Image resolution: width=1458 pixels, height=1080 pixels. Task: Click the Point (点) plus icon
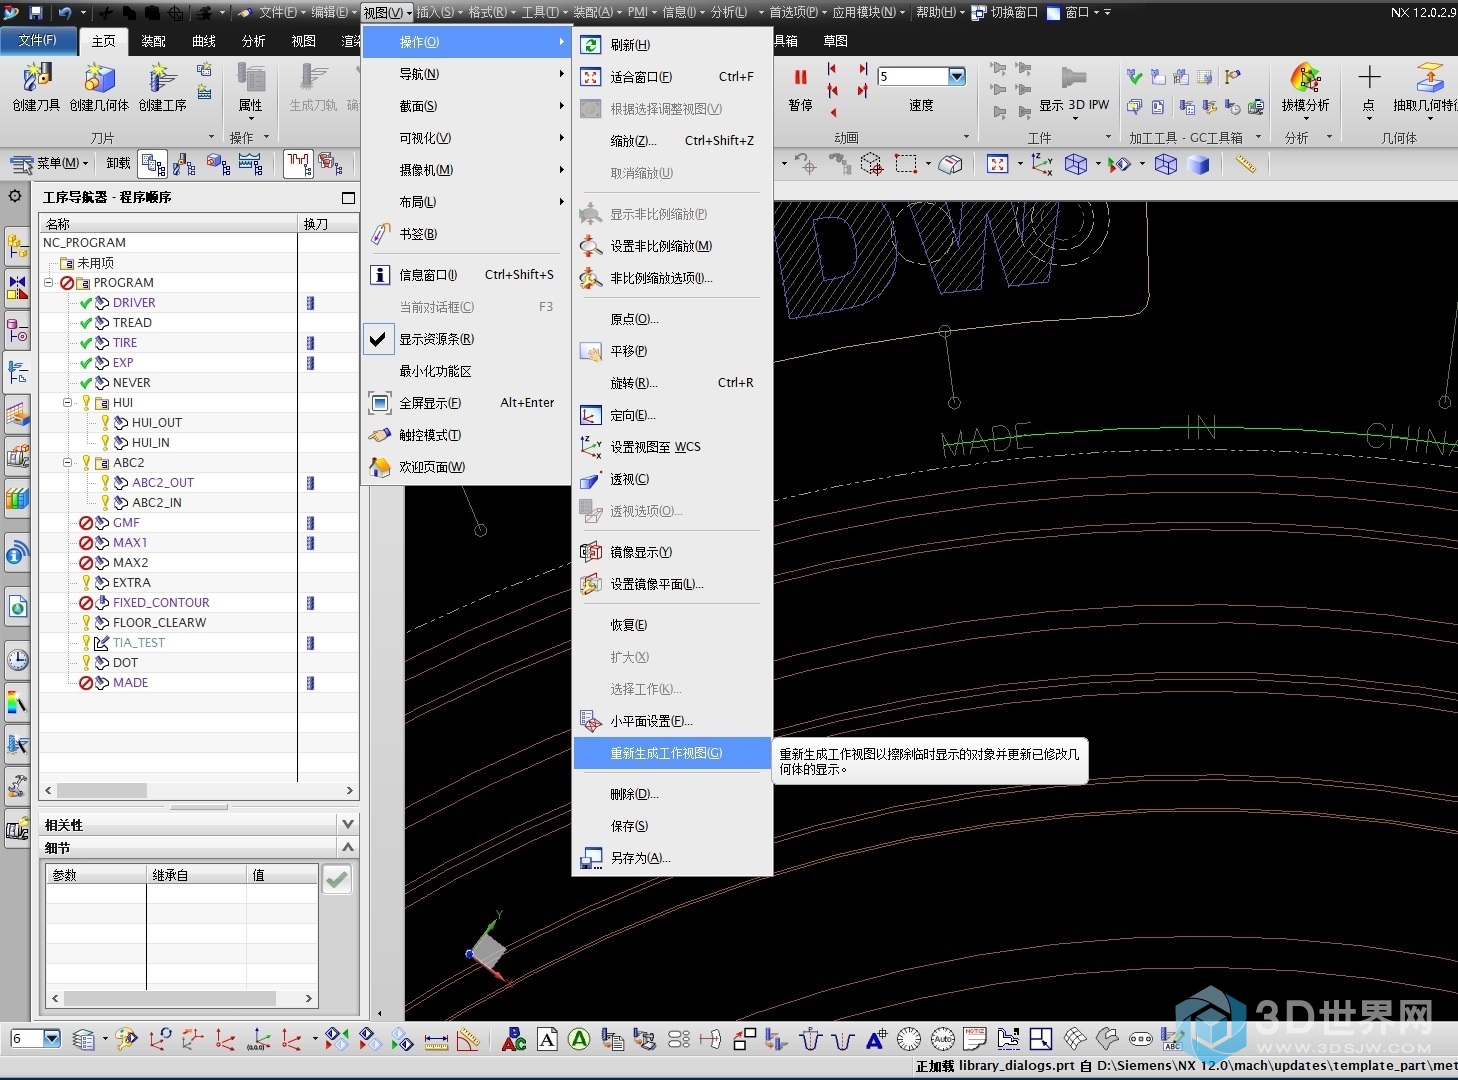tap(1369, 77)
